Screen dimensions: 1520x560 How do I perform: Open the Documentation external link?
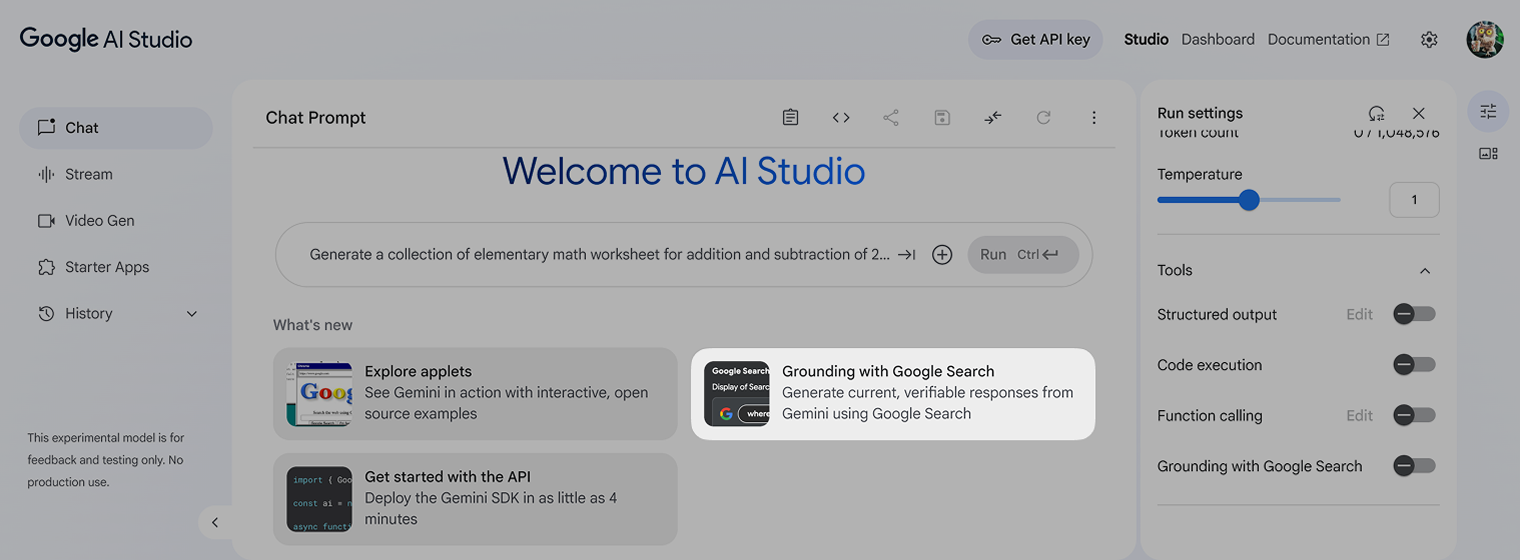pyautogui.click(x=1328, y=39)
